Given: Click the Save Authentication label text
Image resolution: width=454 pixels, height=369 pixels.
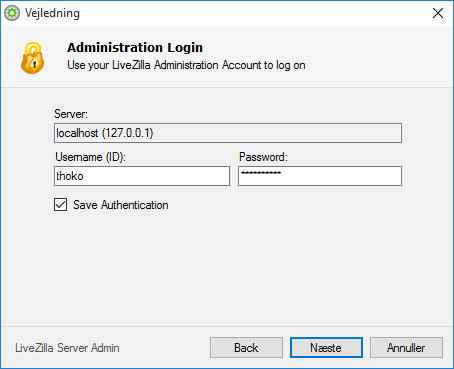Looking at the screenshot, I should 121,205.
